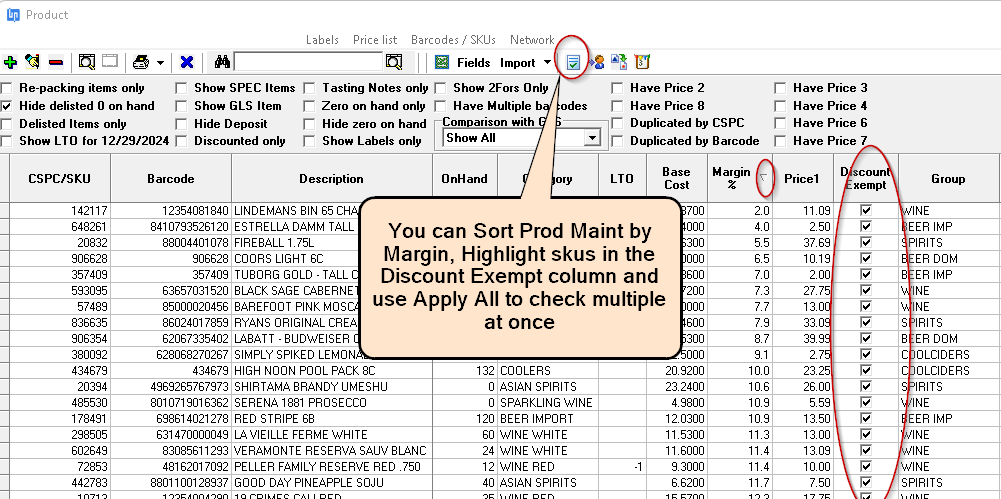Viewport: 1001px width, 499px height.
Task: Click the Fields button
Action: [x=474, y=63]
